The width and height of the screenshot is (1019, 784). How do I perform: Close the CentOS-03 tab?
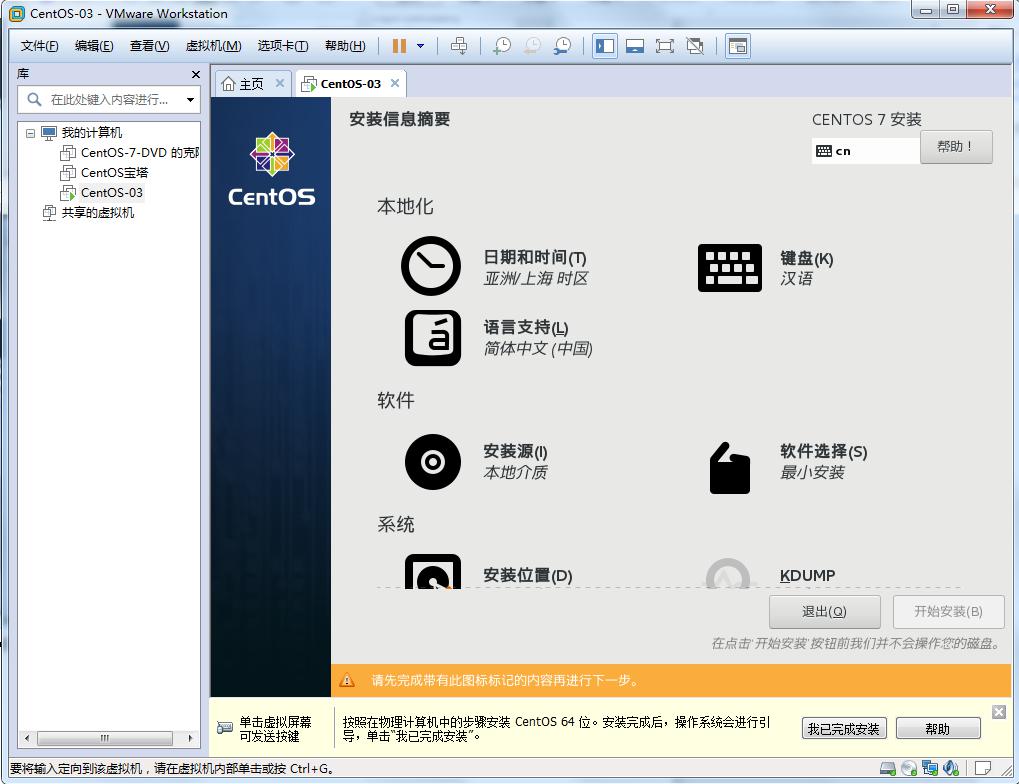(394, 83)
